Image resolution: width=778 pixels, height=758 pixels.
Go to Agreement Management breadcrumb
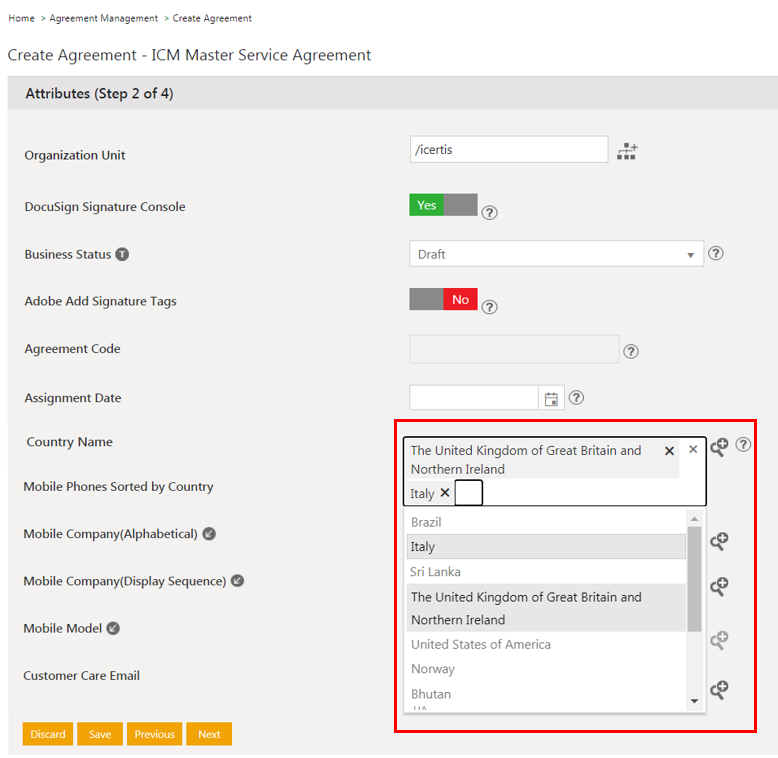click(104, 18)
